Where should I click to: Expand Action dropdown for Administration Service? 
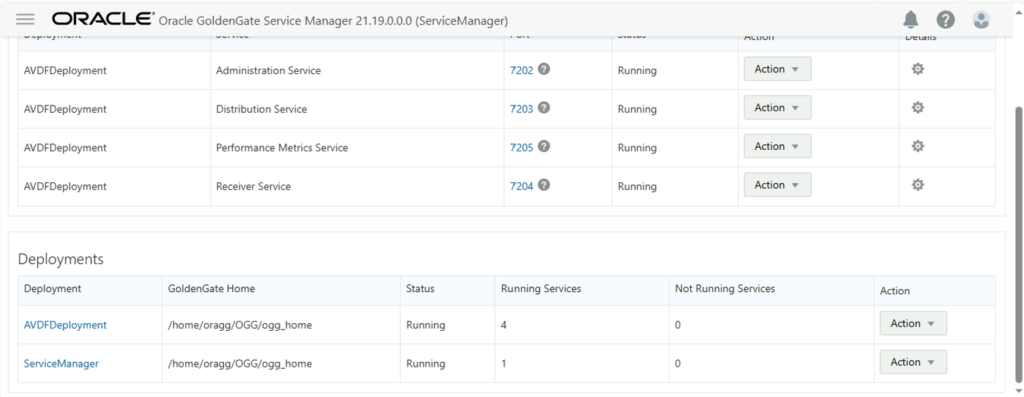coord(777,69)
